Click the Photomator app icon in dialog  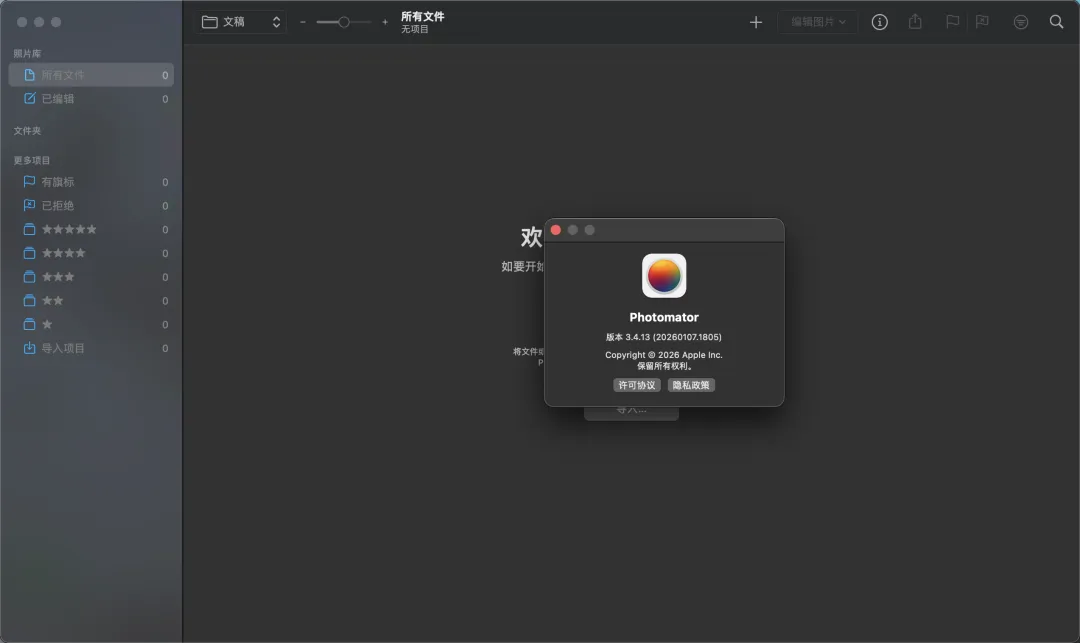tap(664, 276)
